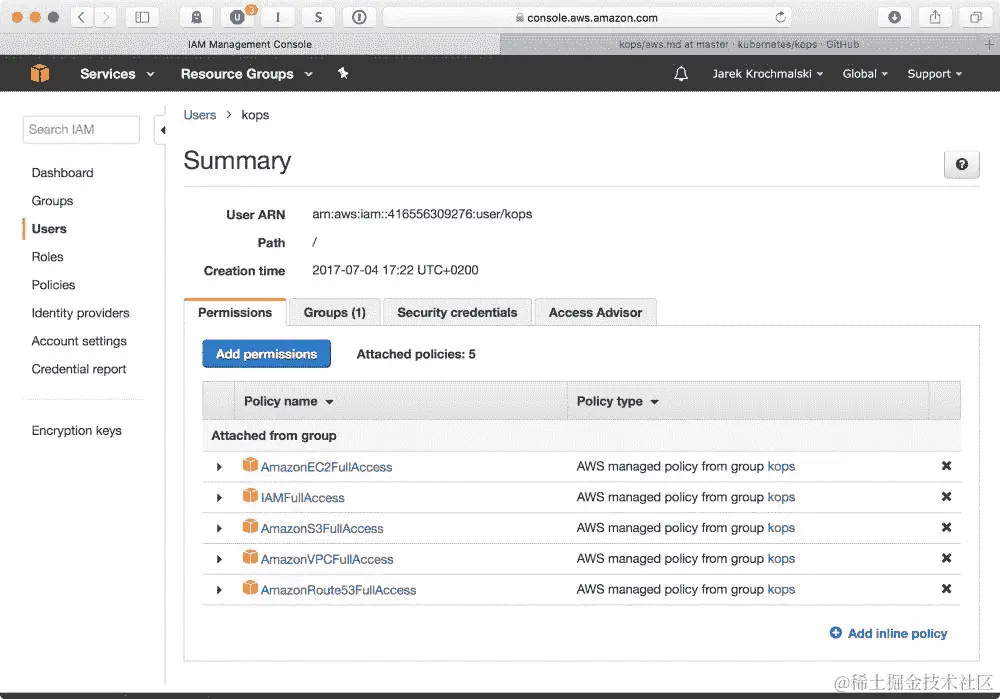Open Policies in IAM sidebar

pos(54,285)
